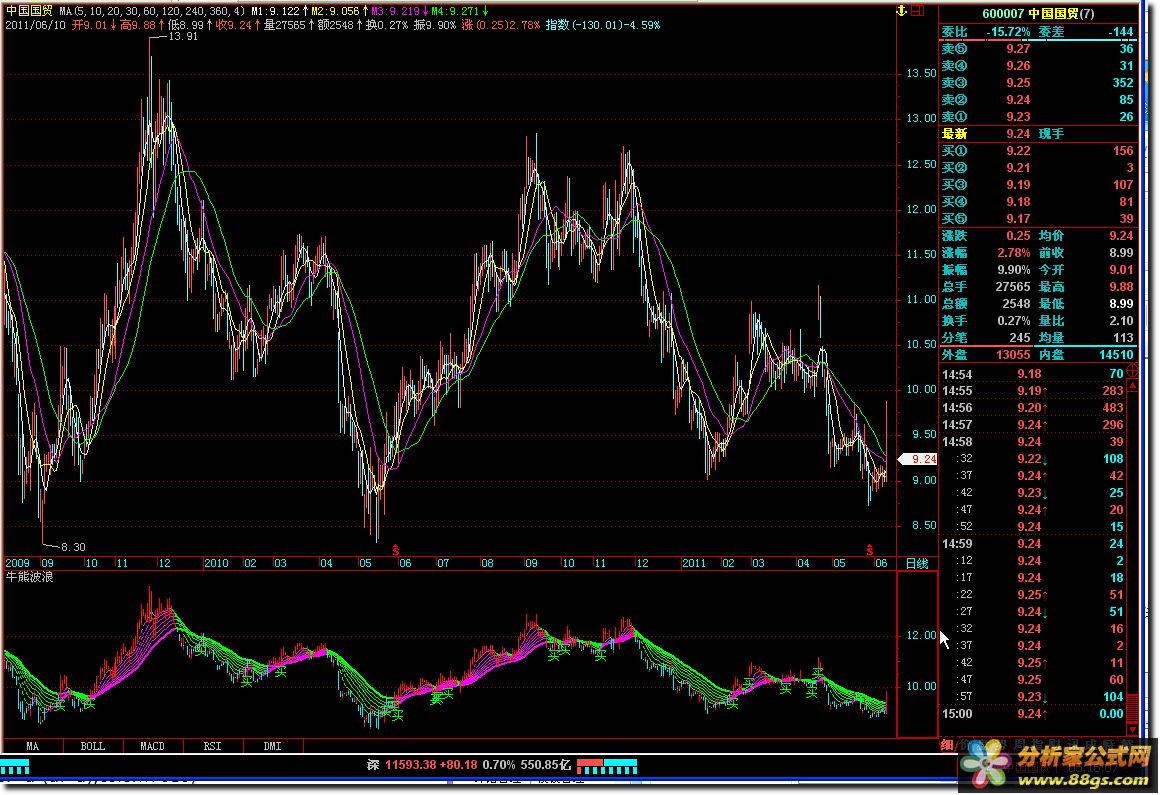Screen dimensions: 1160x795
Task: Click the 8.30 lowest price label
Action: (72, 547)
